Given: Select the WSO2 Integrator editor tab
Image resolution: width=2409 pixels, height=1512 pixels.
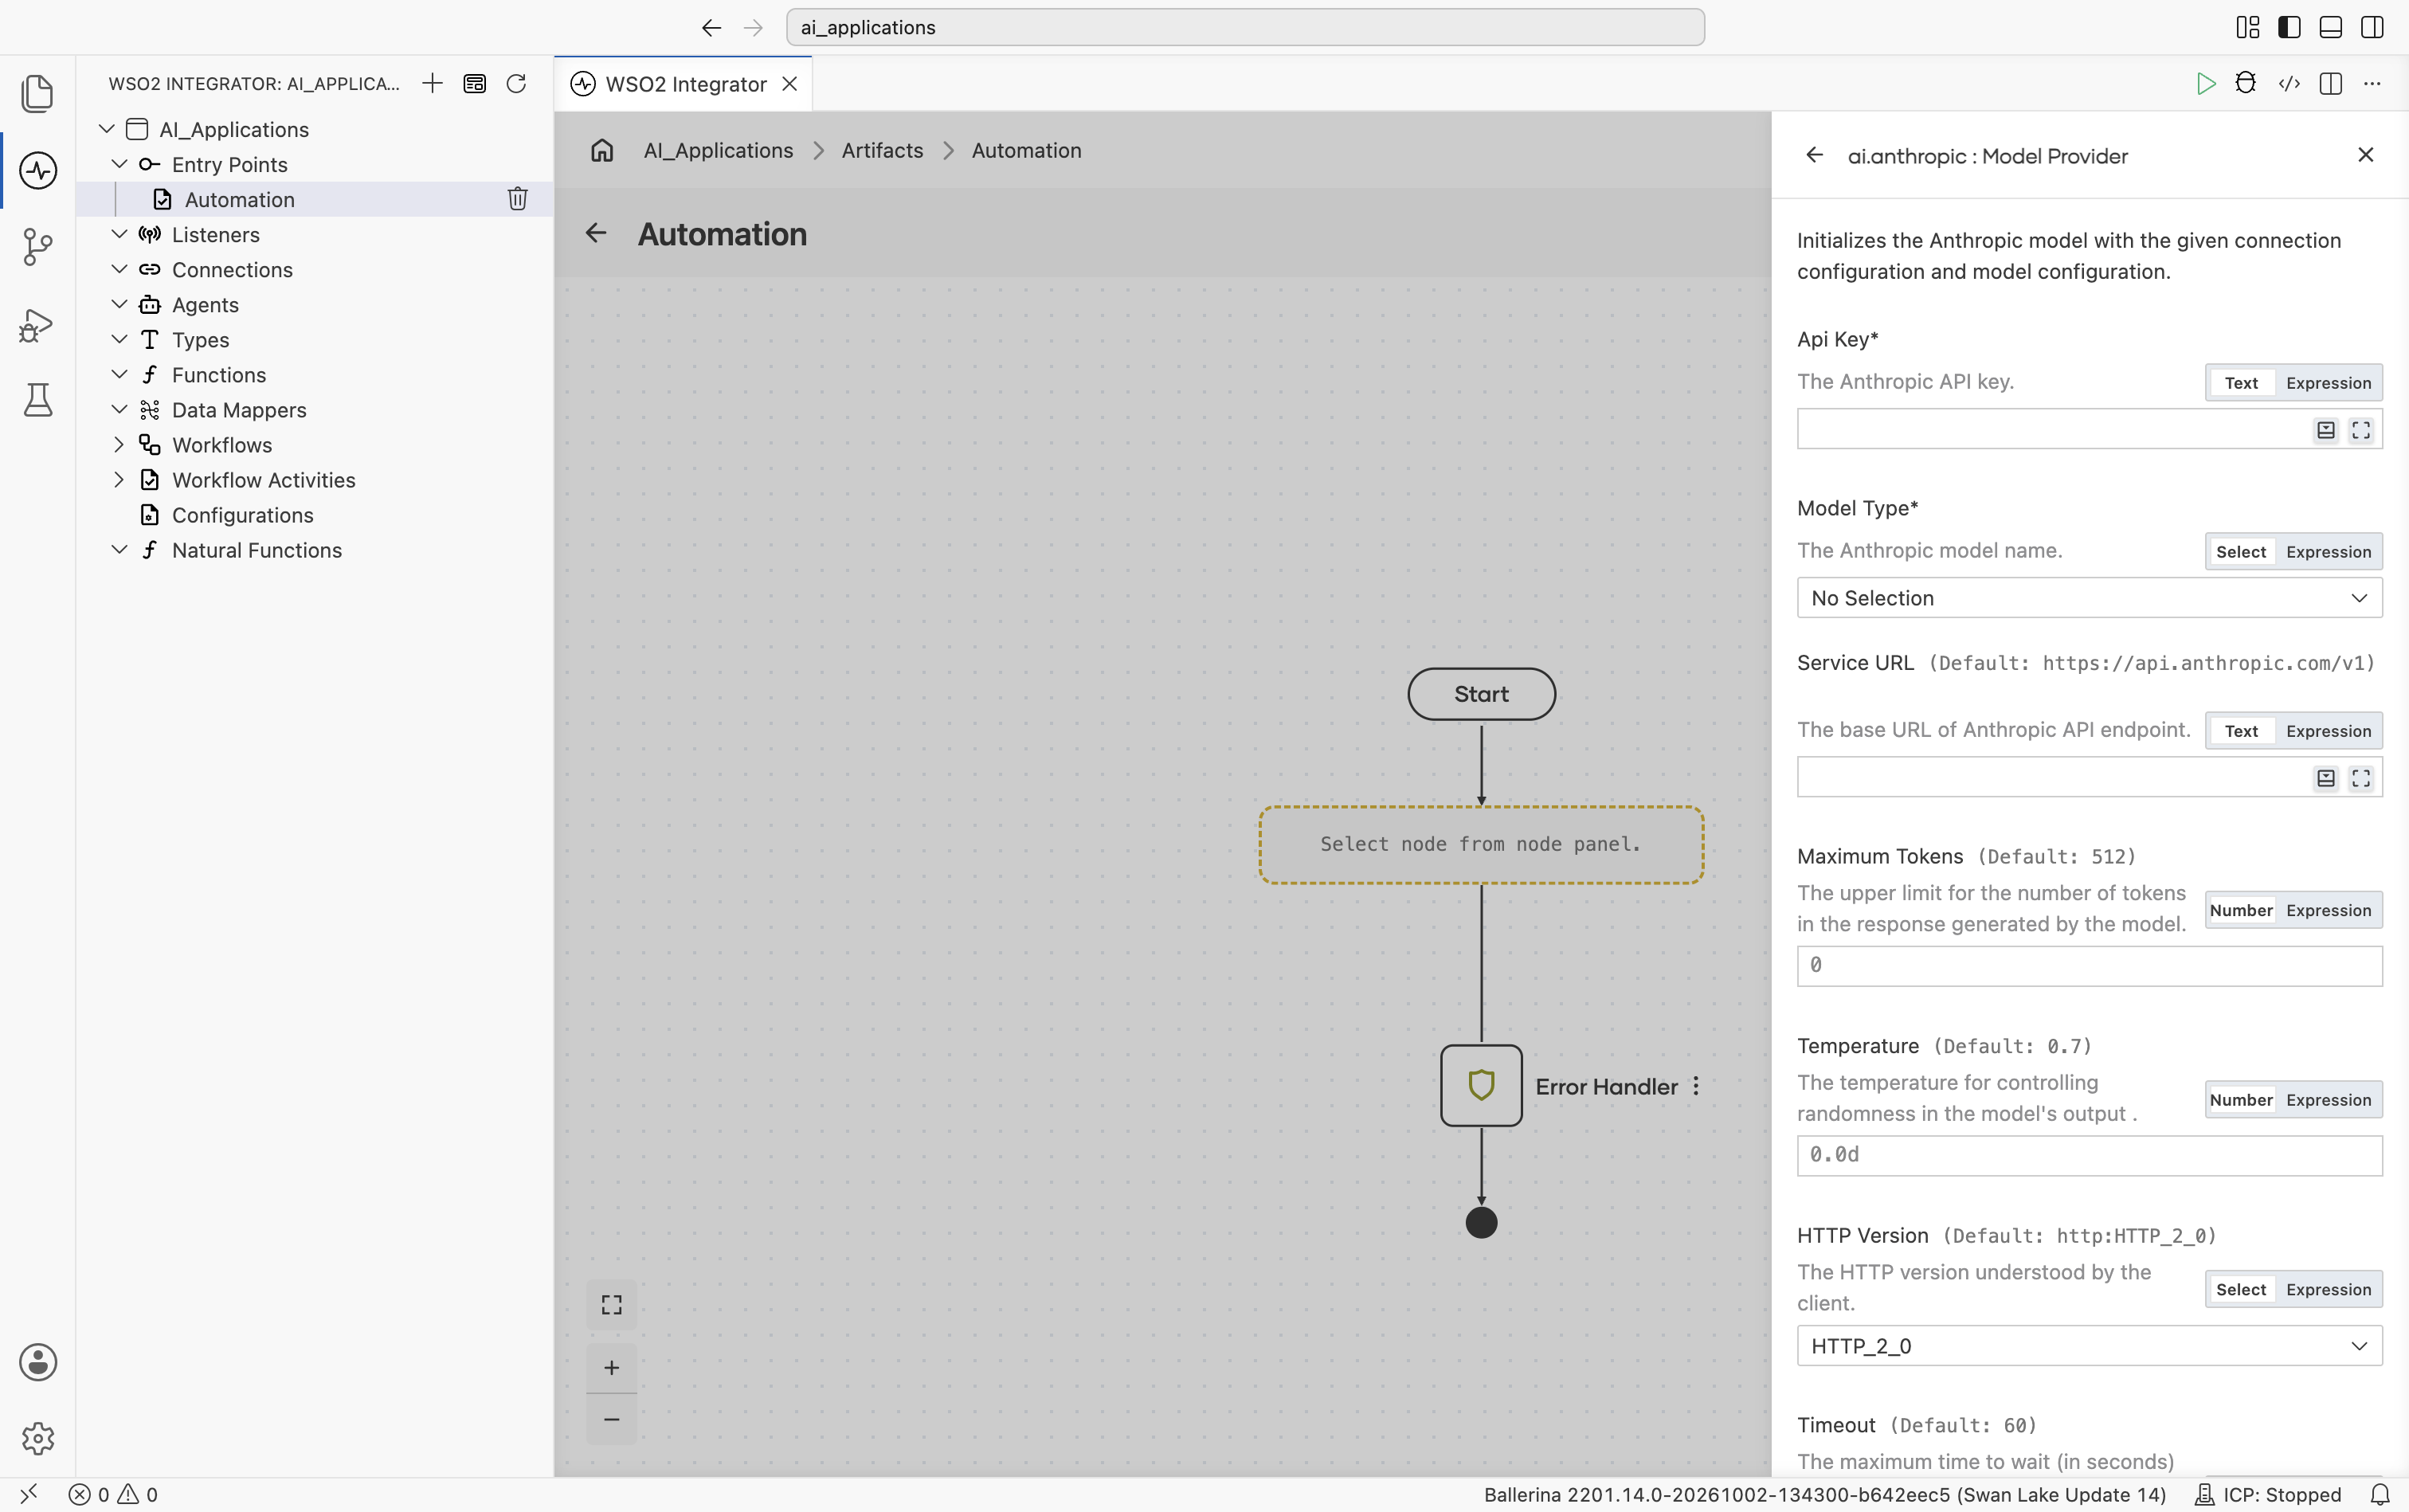Looking at the screenshot, I should (x=684, y=84).
